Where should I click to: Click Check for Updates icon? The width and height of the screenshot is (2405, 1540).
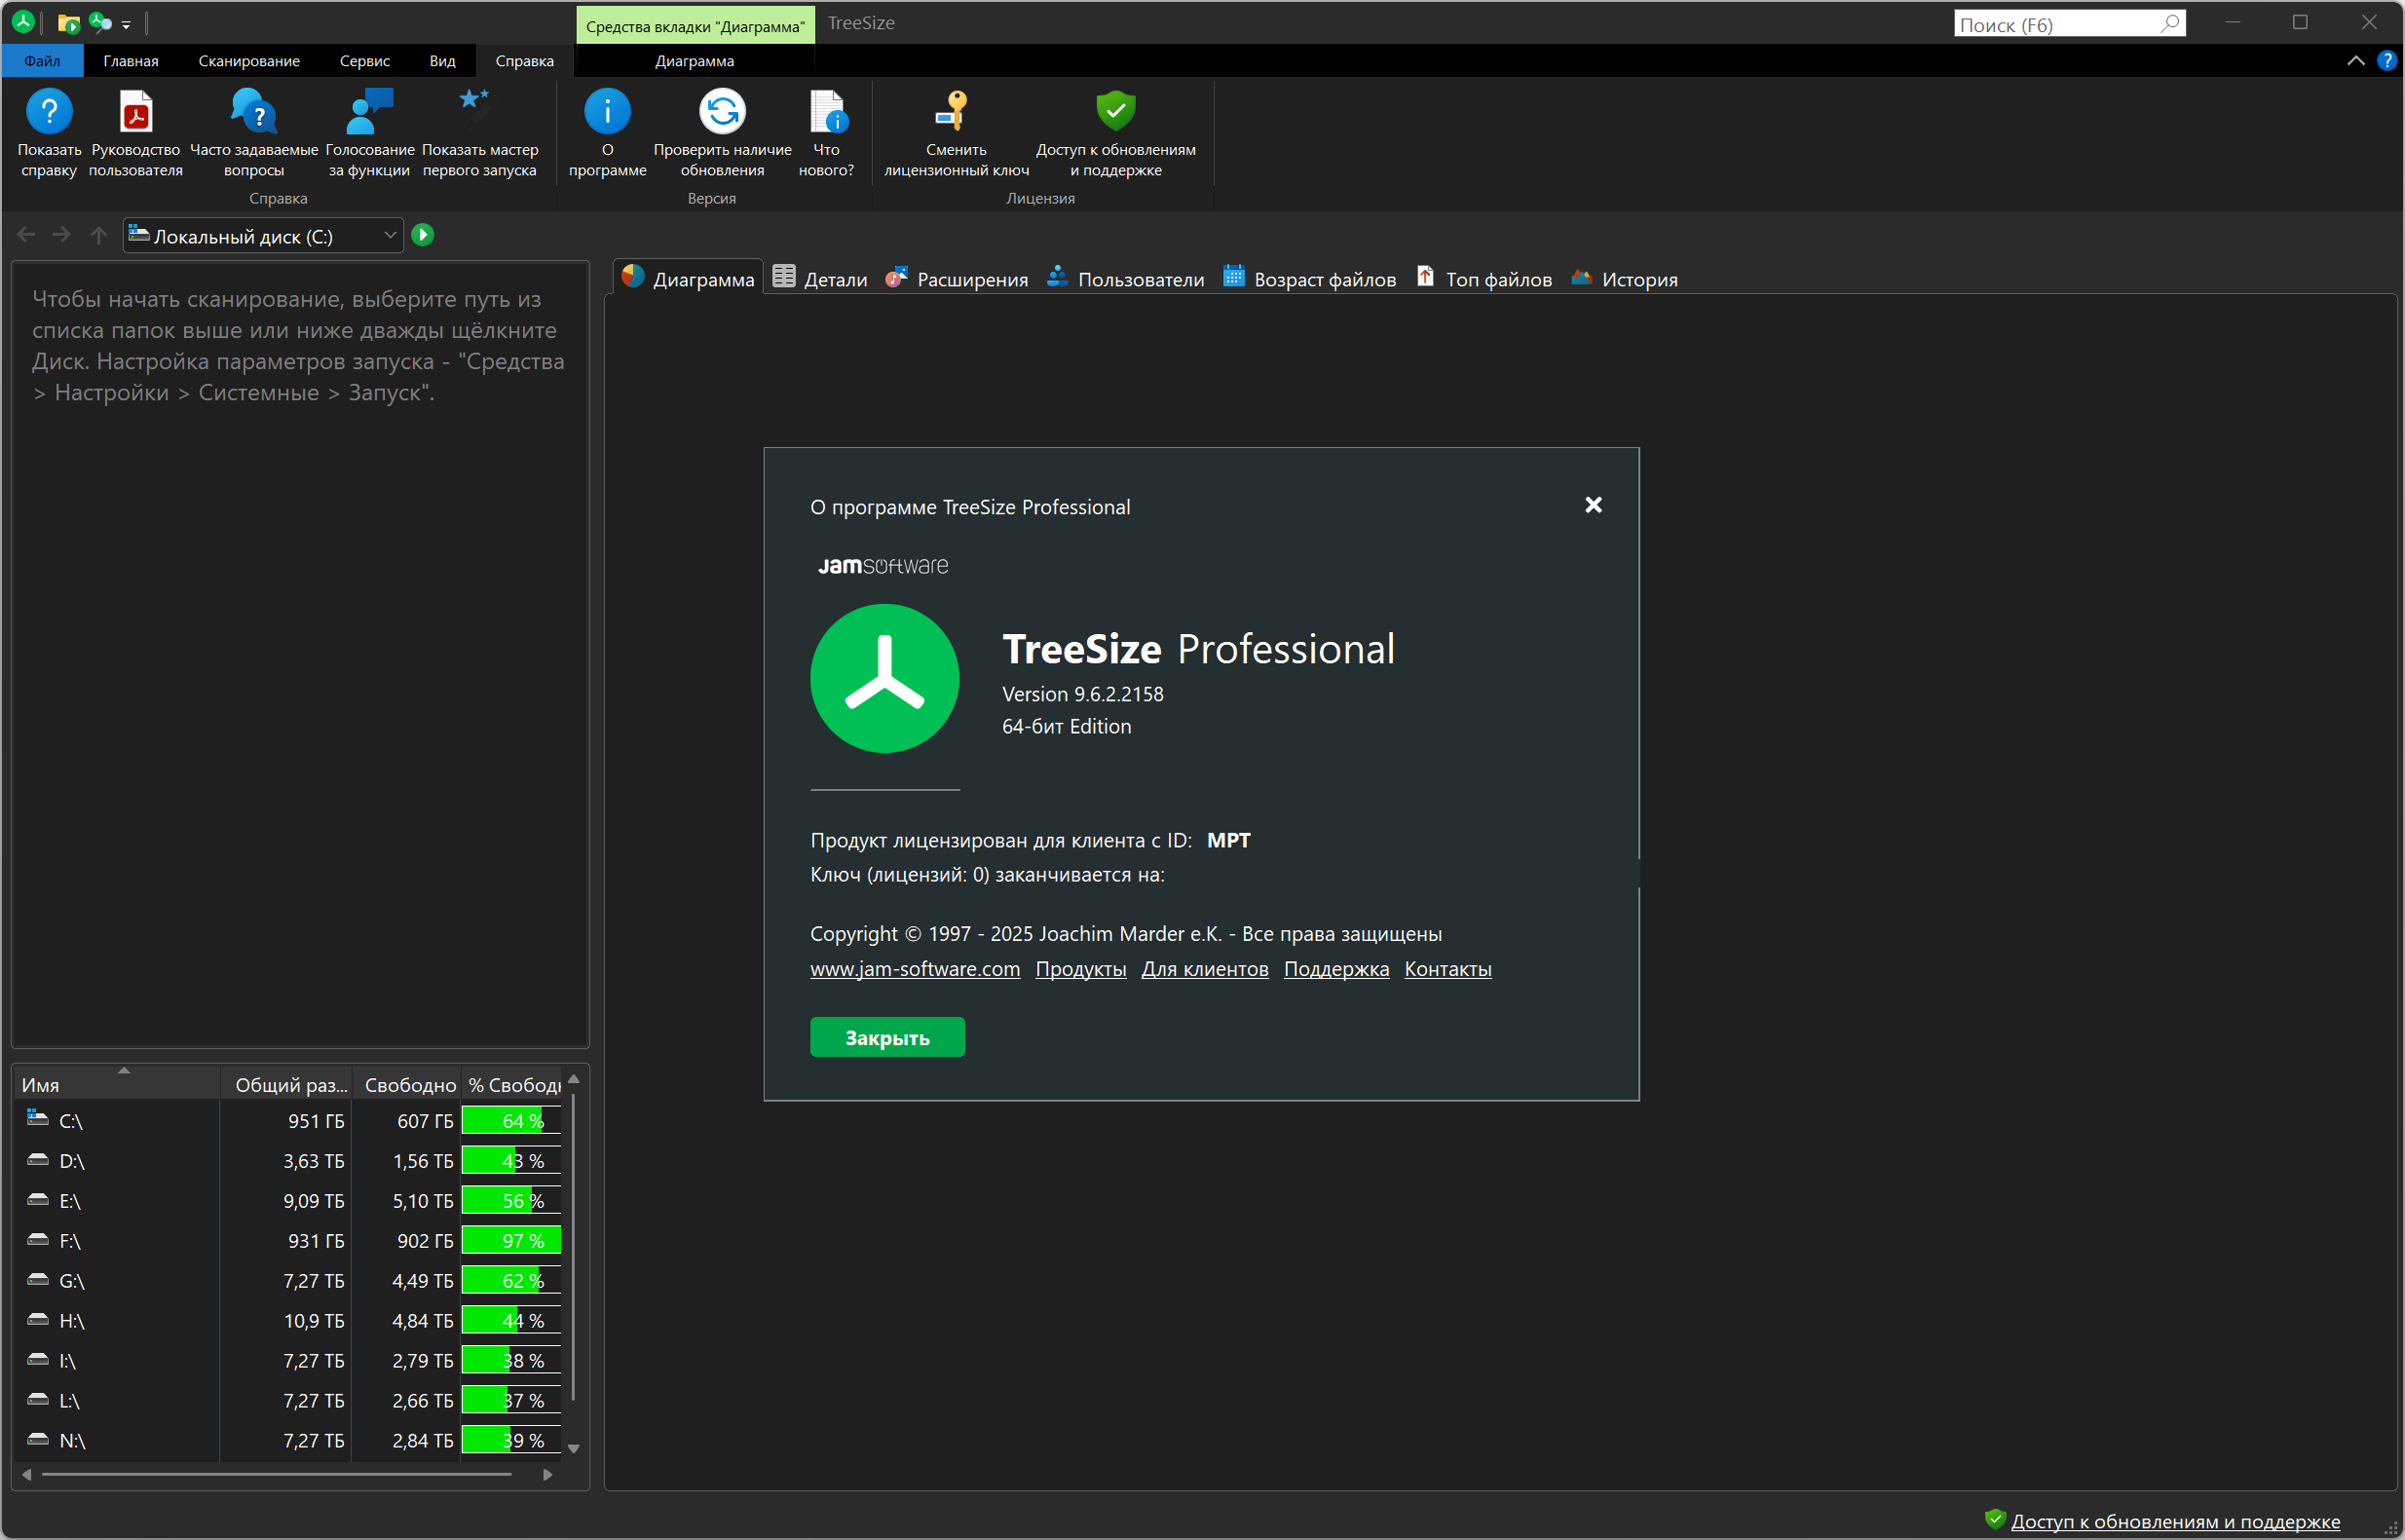722,111
